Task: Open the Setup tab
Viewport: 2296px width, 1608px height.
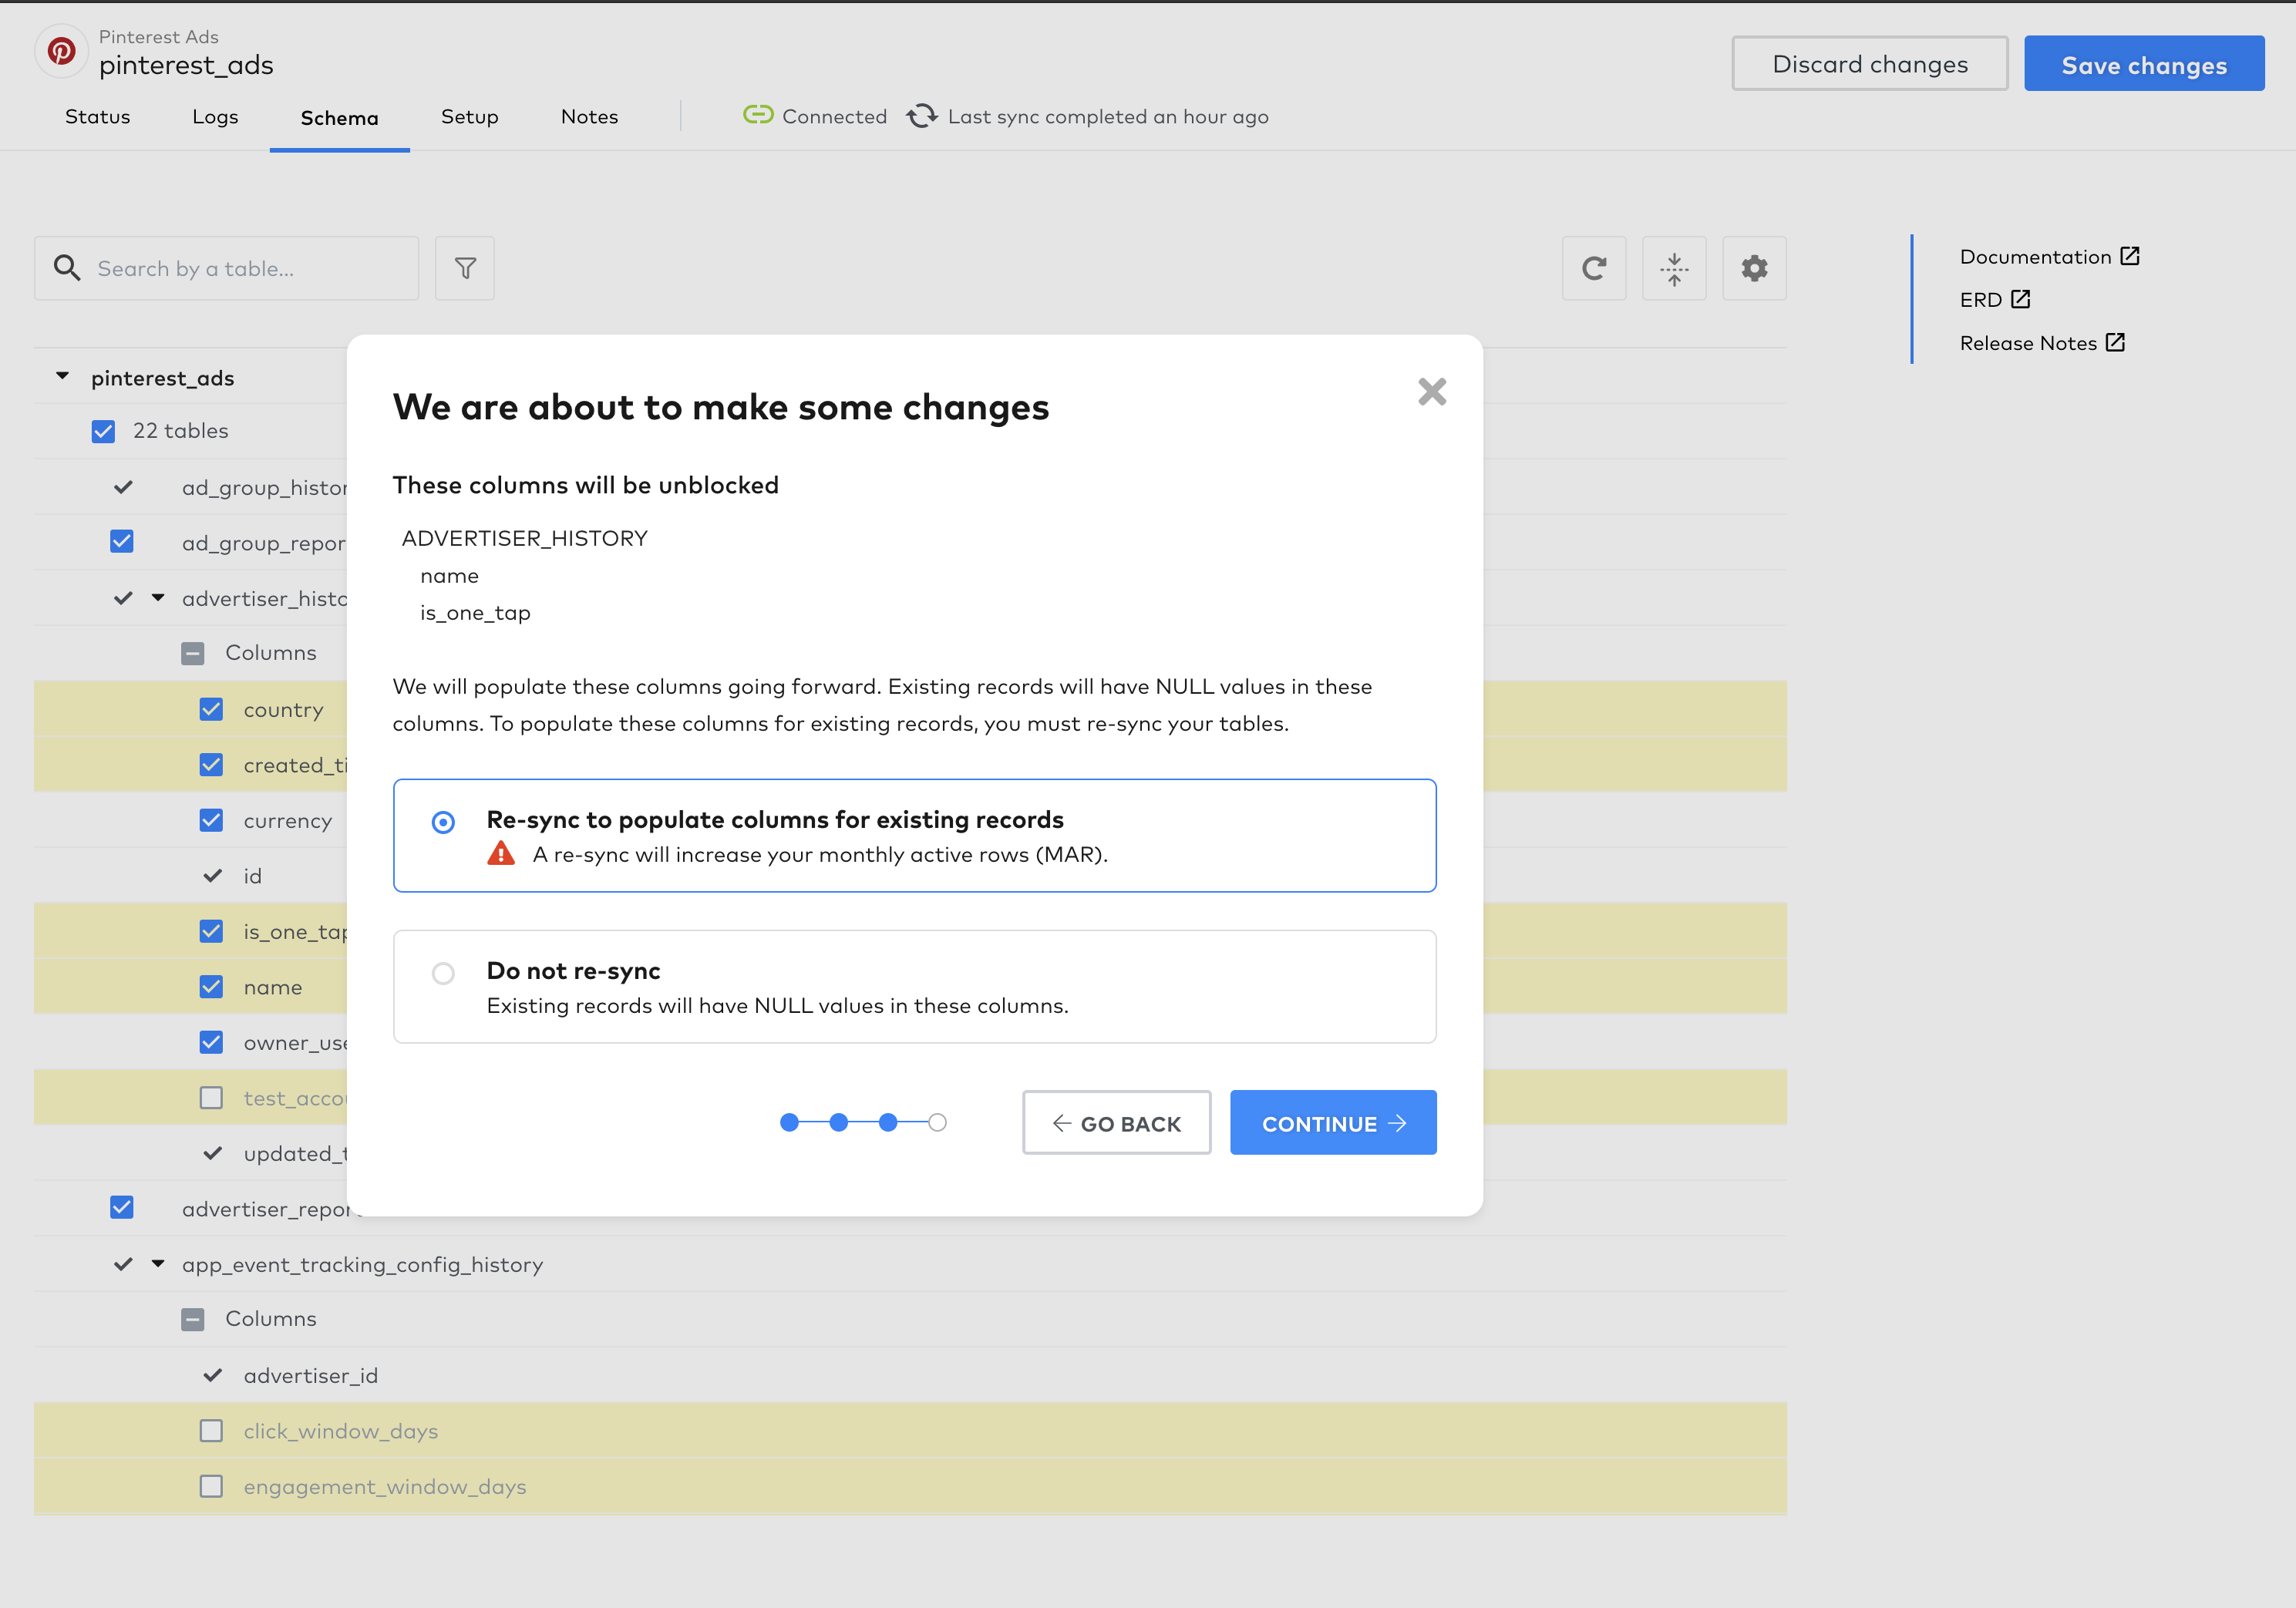Action: coord(469,116)
